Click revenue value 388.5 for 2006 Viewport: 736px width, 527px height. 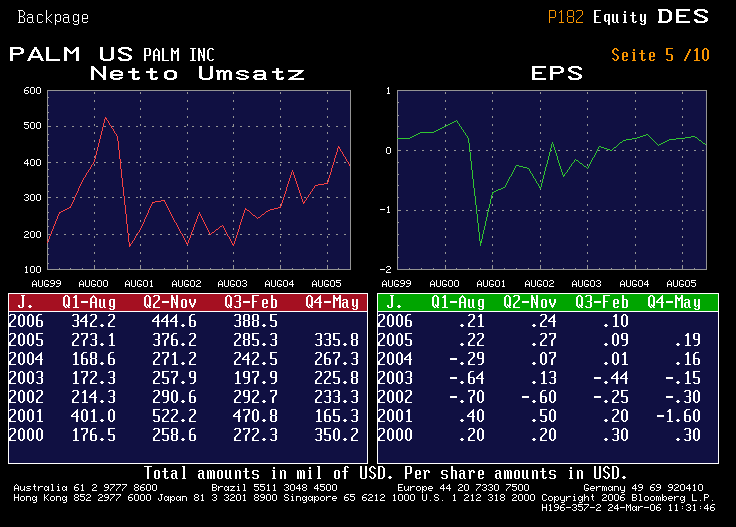click(255, 321)
